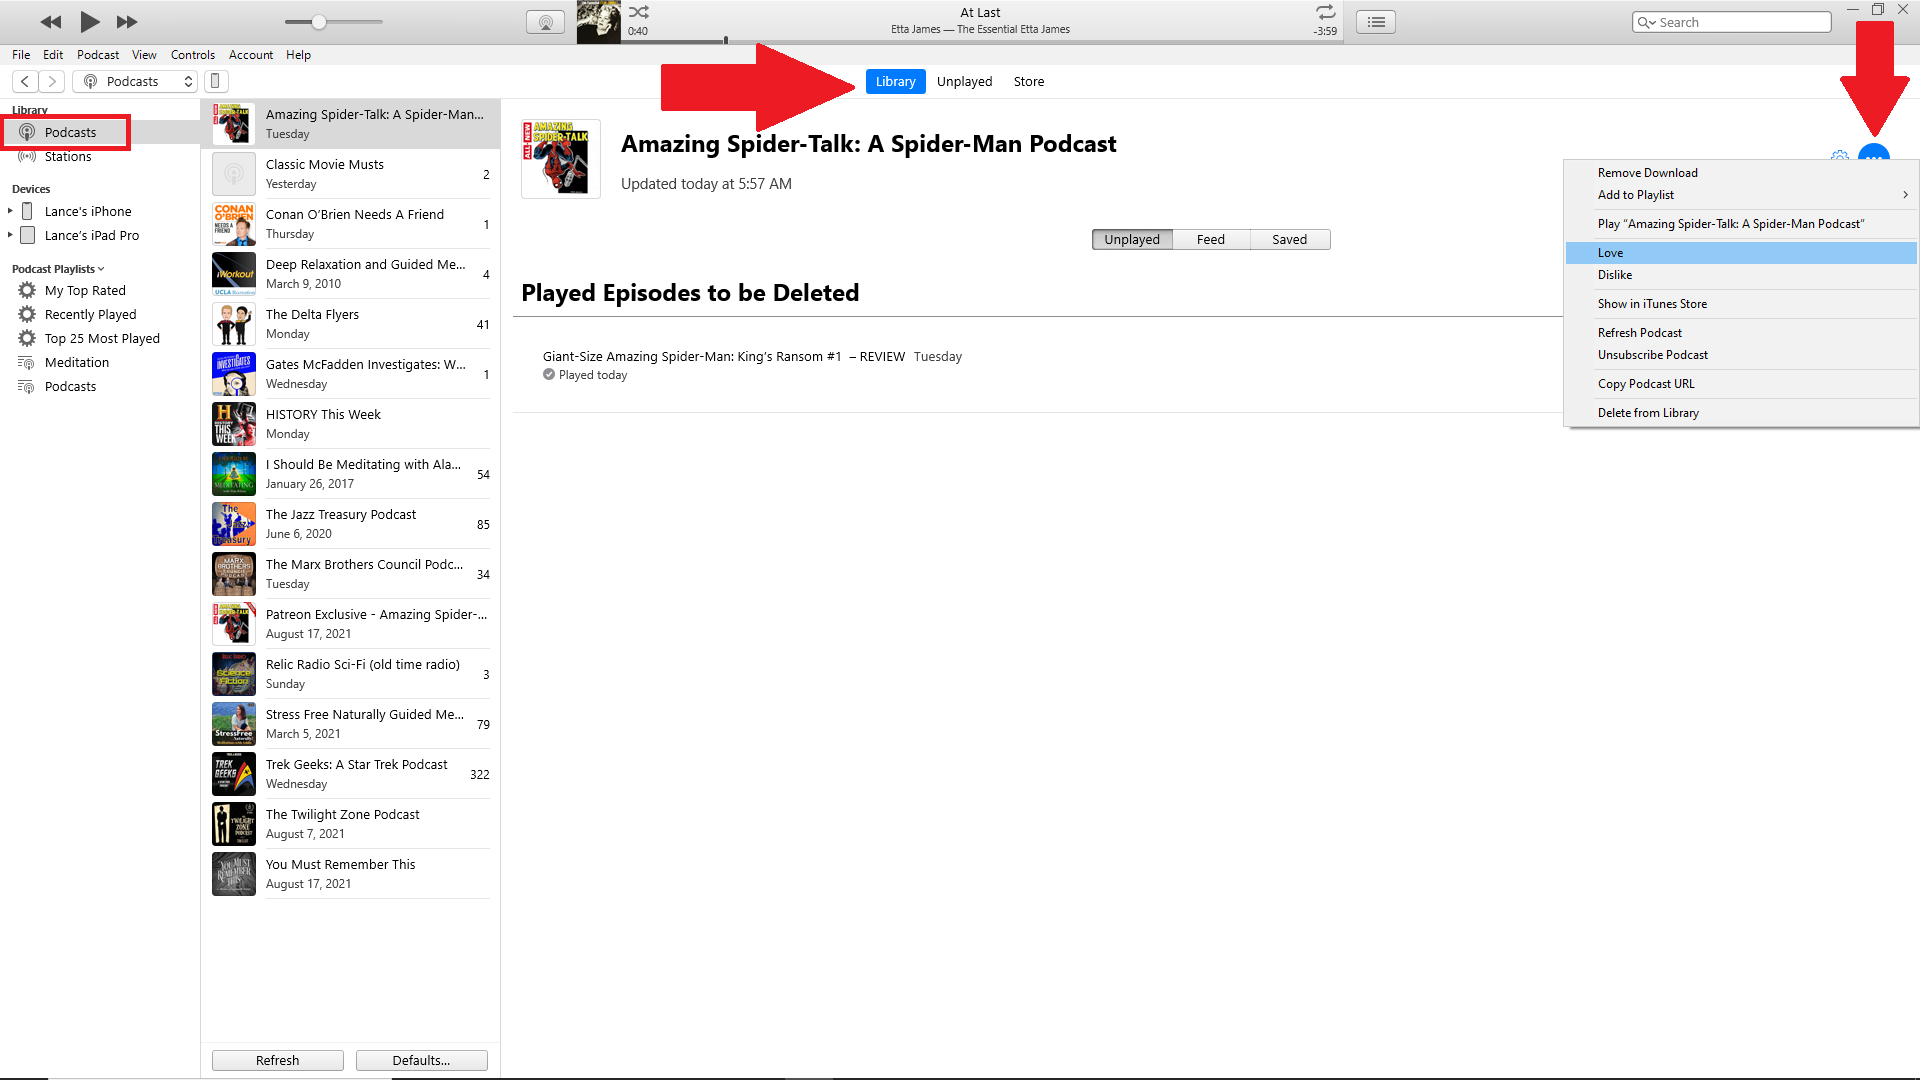Click the back navigation arrow

click(x=25, y=82)
